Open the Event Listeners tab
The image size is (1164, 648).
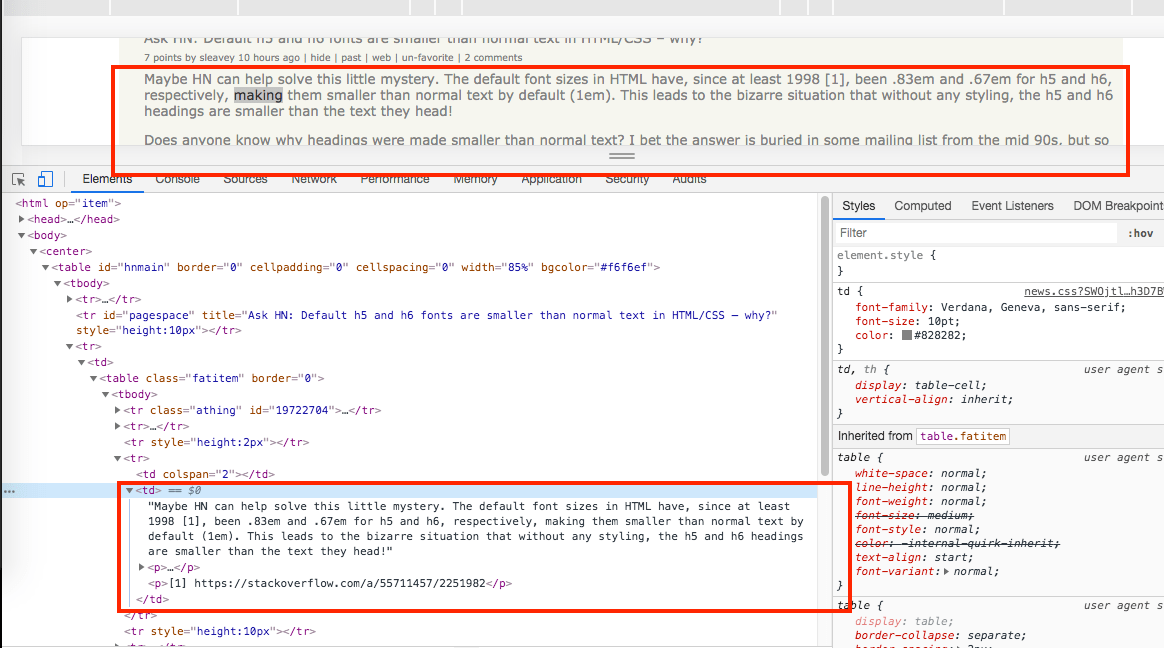pos(1011,206)
